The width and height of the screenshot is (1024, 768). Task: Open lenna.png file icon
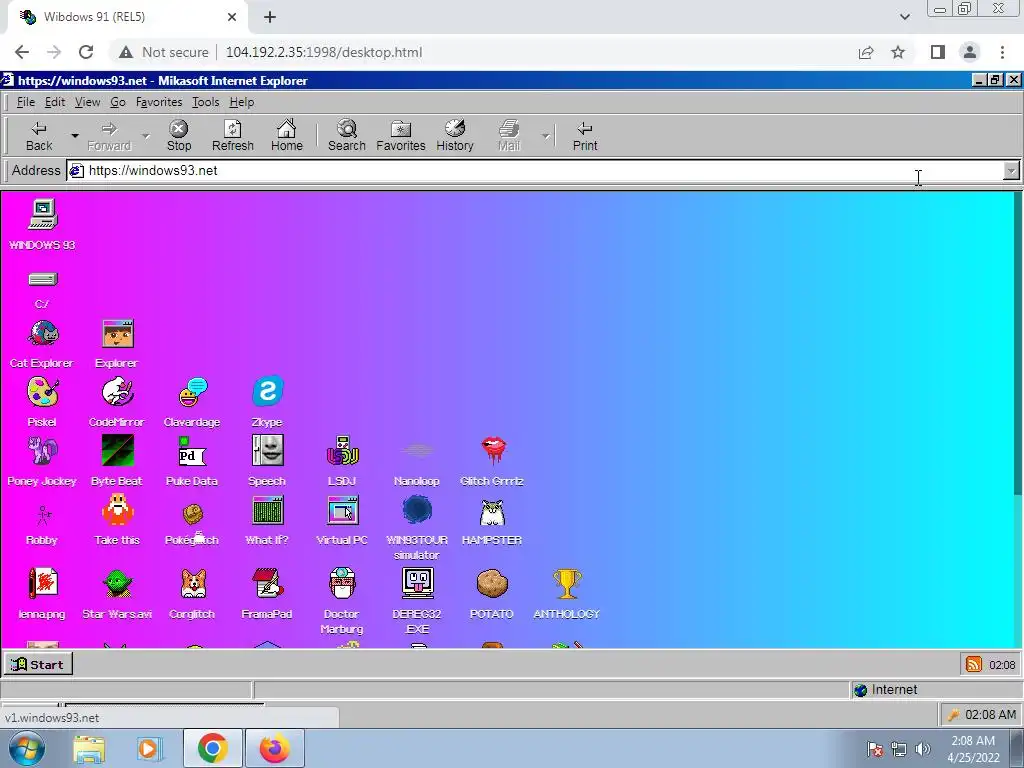click(43, 583)
